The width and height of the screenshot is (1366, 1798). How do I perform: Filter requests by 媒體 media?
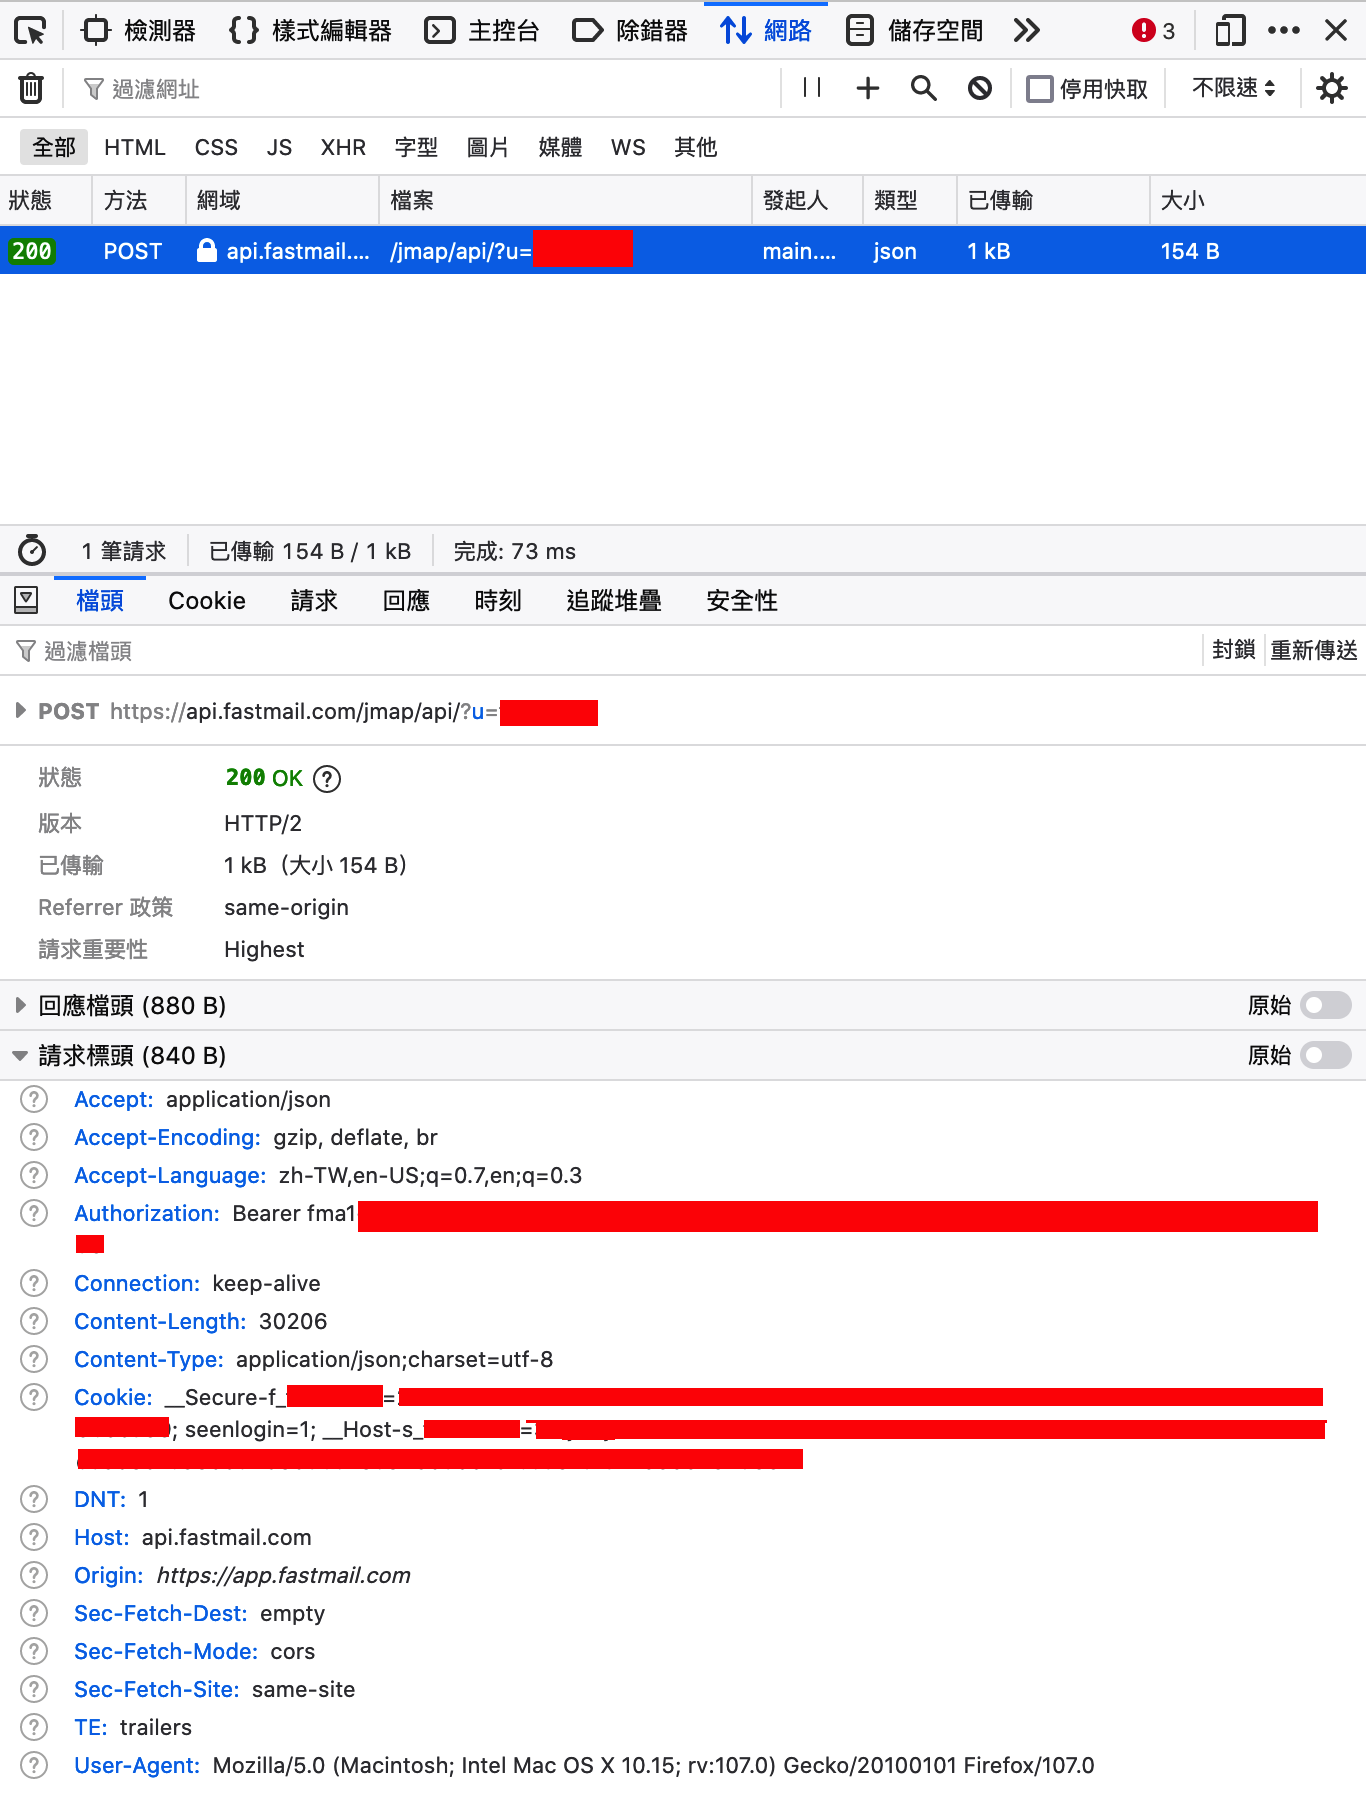[560, 147]
